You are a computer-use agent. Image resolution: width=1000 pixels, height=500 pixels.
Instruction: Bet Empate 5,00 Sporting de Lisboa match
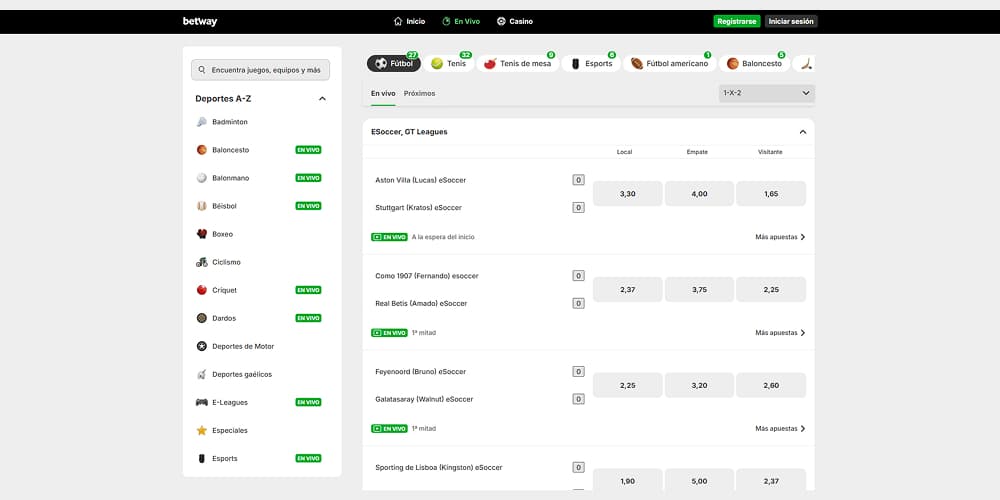click(699, 481)
